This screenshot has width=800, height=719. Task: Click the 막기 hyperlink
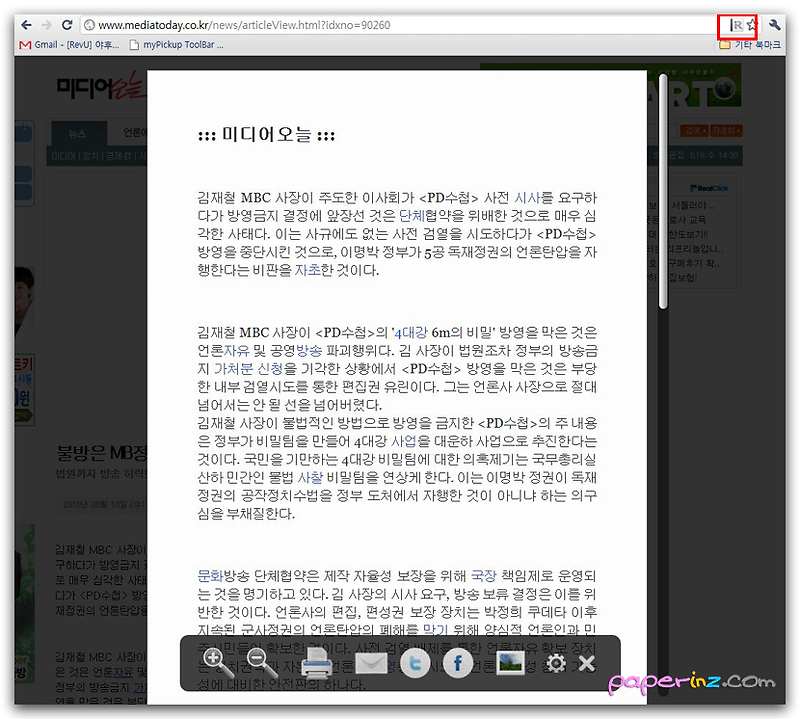436,630
